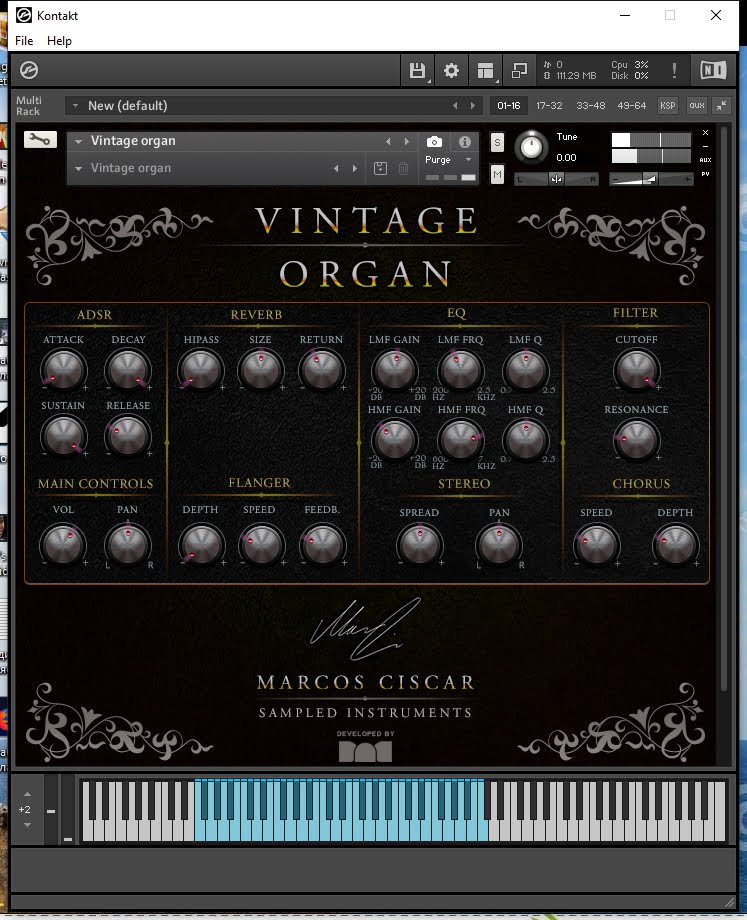Delete snapshot with trash icon
The image size is (747, 920).
(404, 168)
